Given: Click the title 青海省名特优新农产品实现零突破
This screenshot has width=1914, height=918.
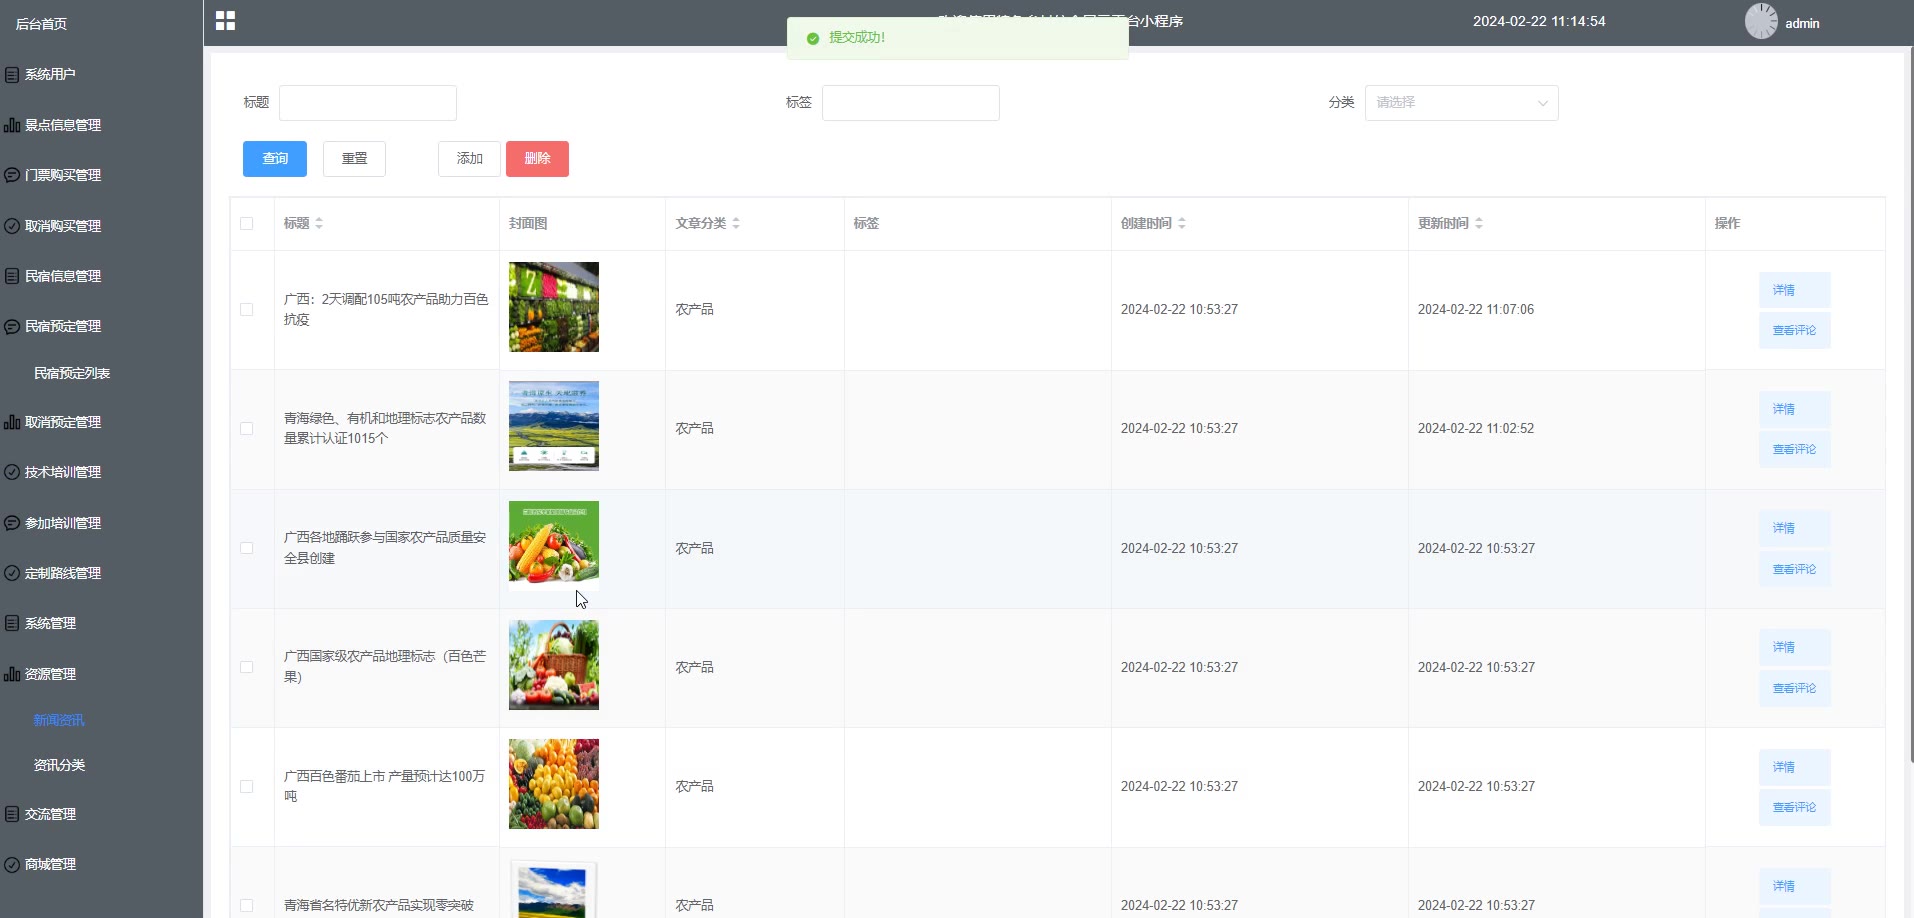Looking at the screenshot, I should pyautogui.click(x=379, y=906).
